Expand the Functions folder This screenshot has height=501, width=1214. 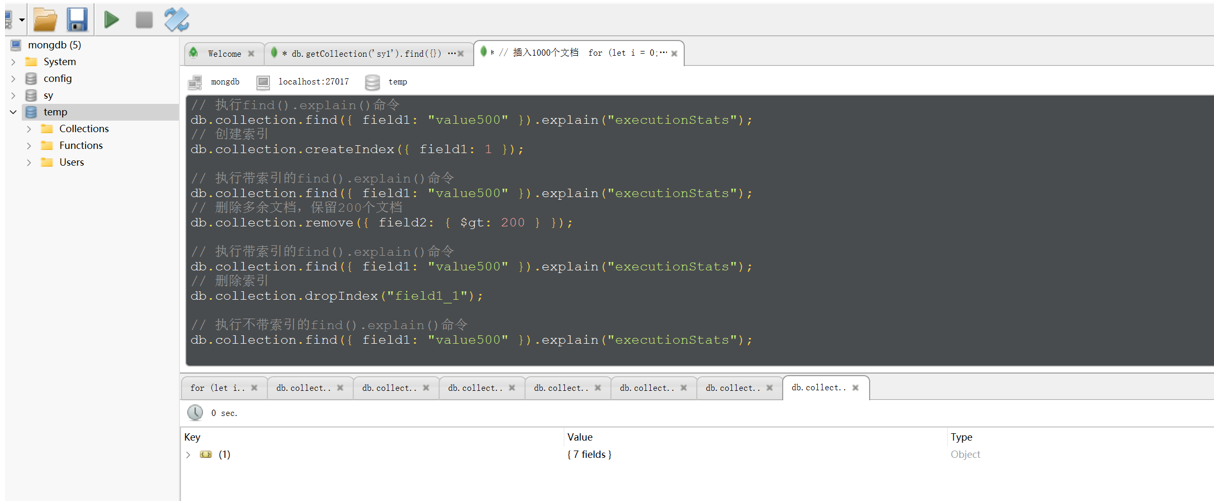29,145
